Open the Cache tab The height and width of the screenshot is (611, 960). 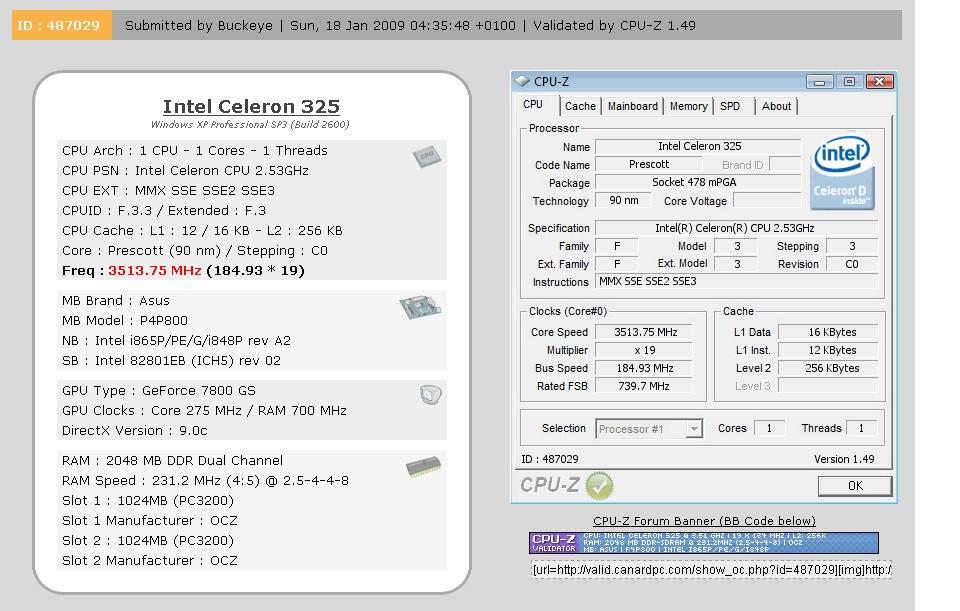[580, 106]
